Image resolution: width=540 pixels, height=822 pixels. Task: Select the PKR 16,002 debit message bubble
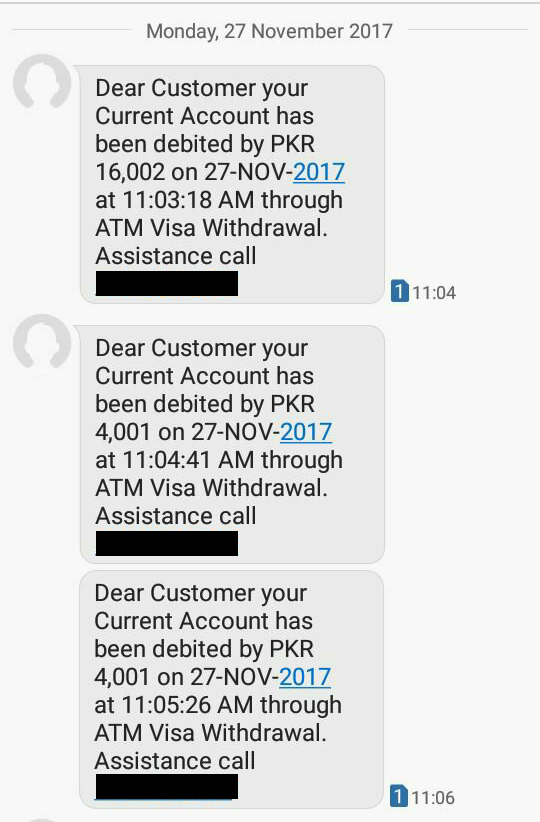pos(232,184)
